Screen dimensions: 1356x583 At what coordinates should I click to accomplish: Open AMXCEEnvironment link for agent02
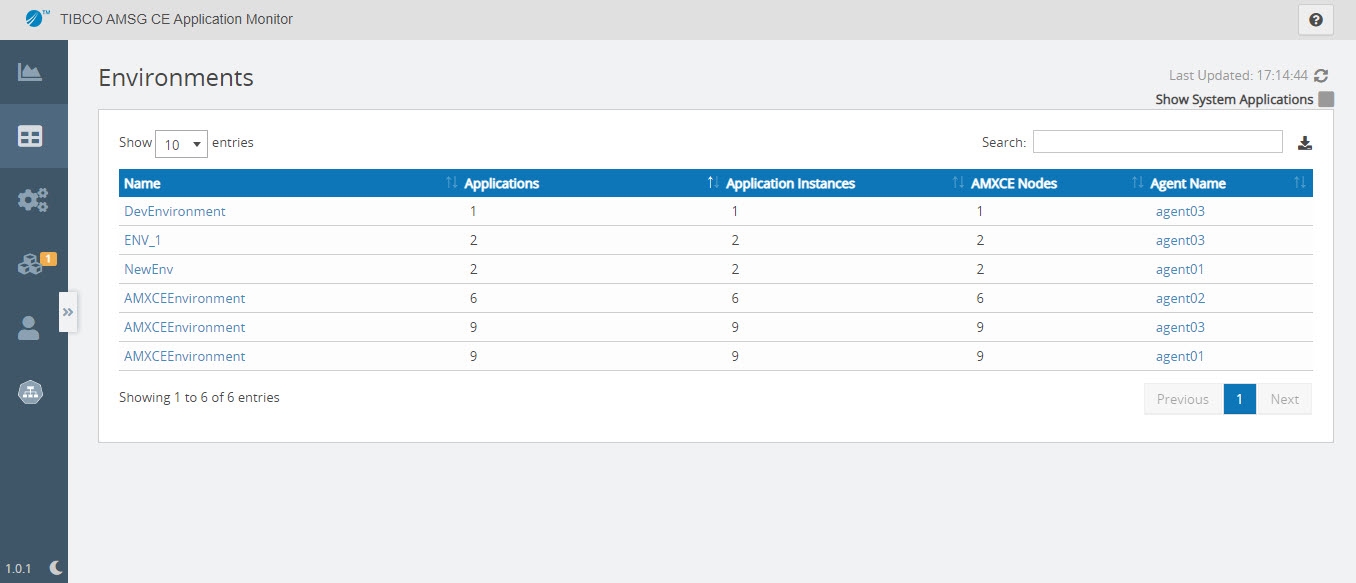(184, 298)
